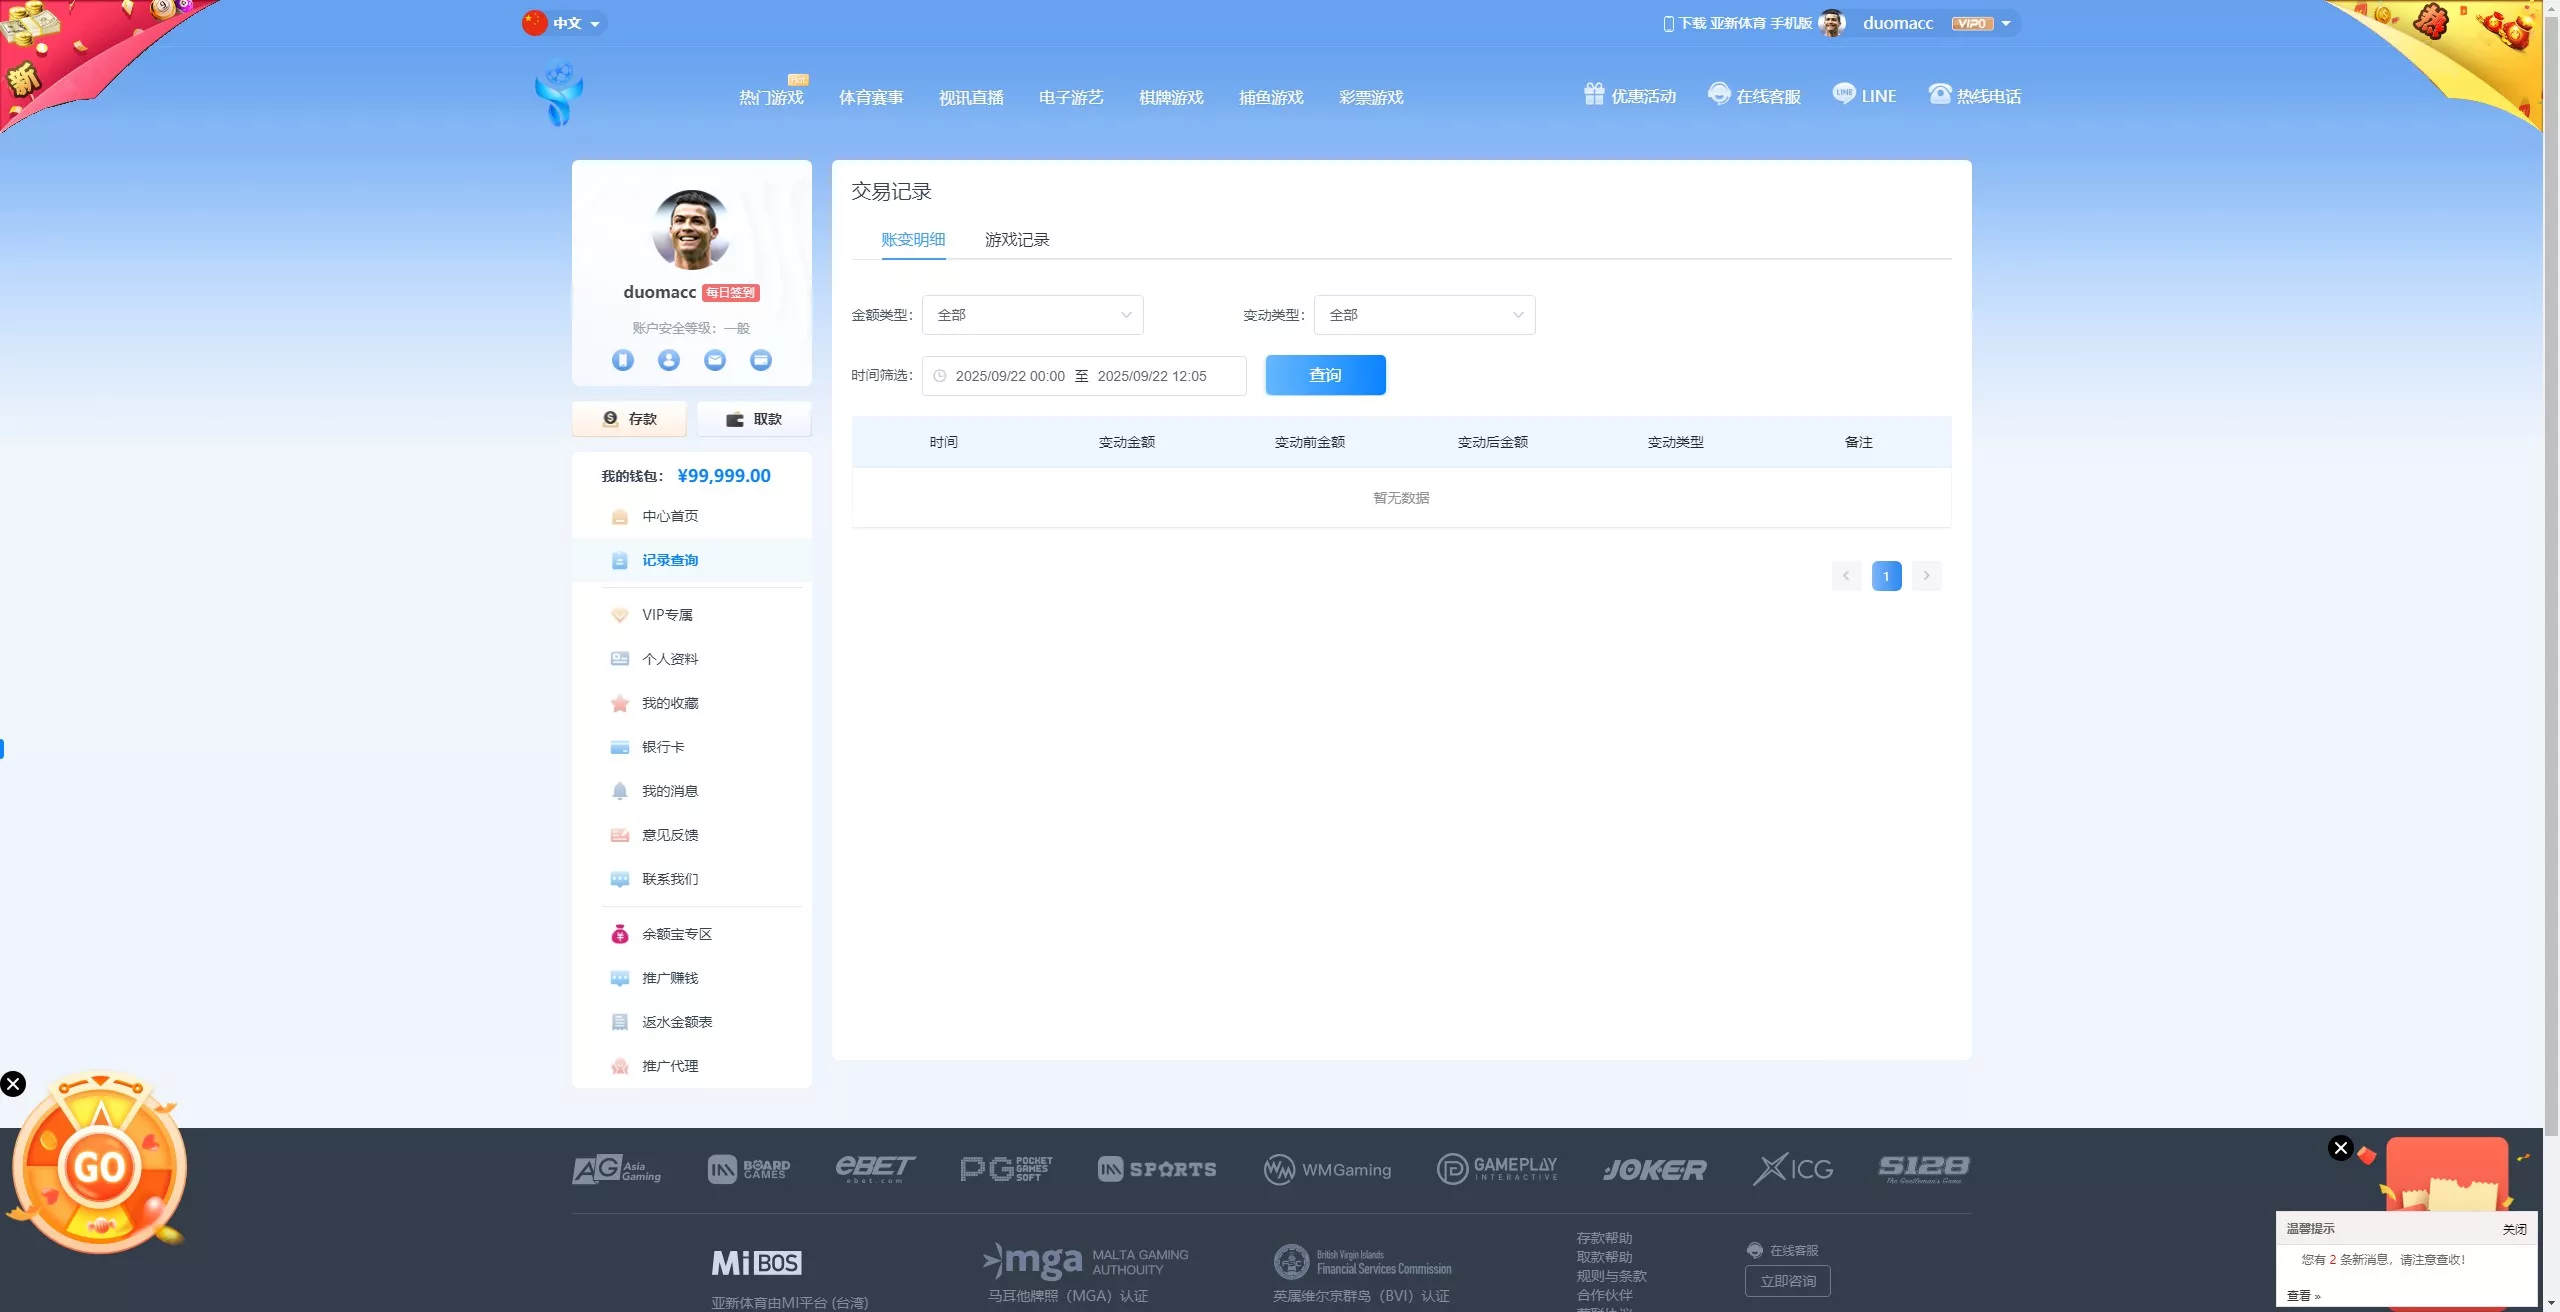Click the phone verification icon under profile
Viewport: 2560px width, 1312px height.
point(622,360)
